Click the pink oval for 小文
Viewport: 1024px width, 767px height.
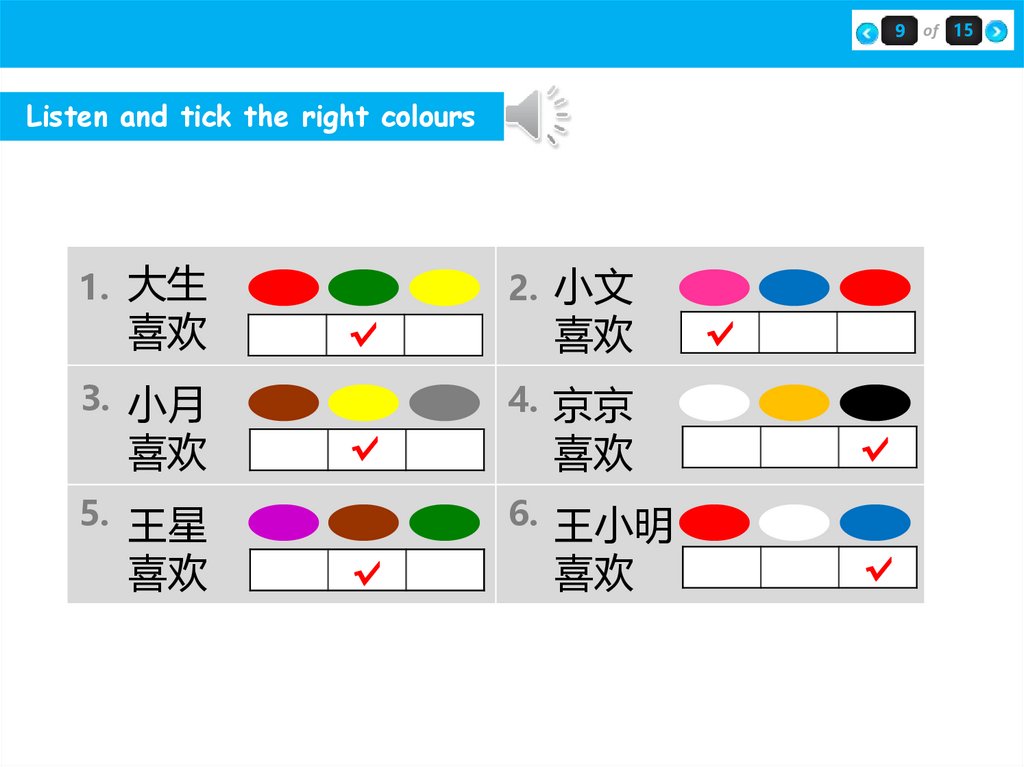pyautogui.click(x=714, y=288)
